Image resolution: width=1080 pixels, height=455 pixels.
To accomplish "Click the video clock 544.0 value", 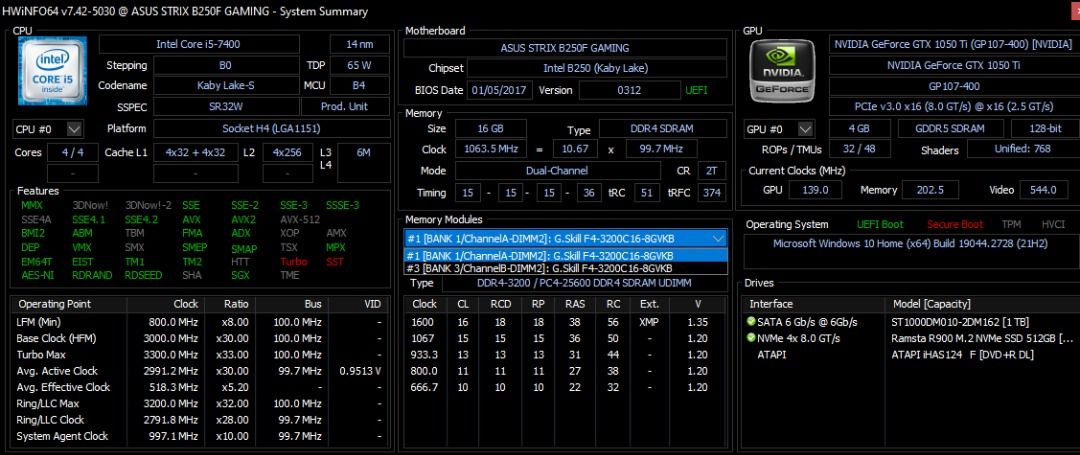I will click(x=1043, y=191).
